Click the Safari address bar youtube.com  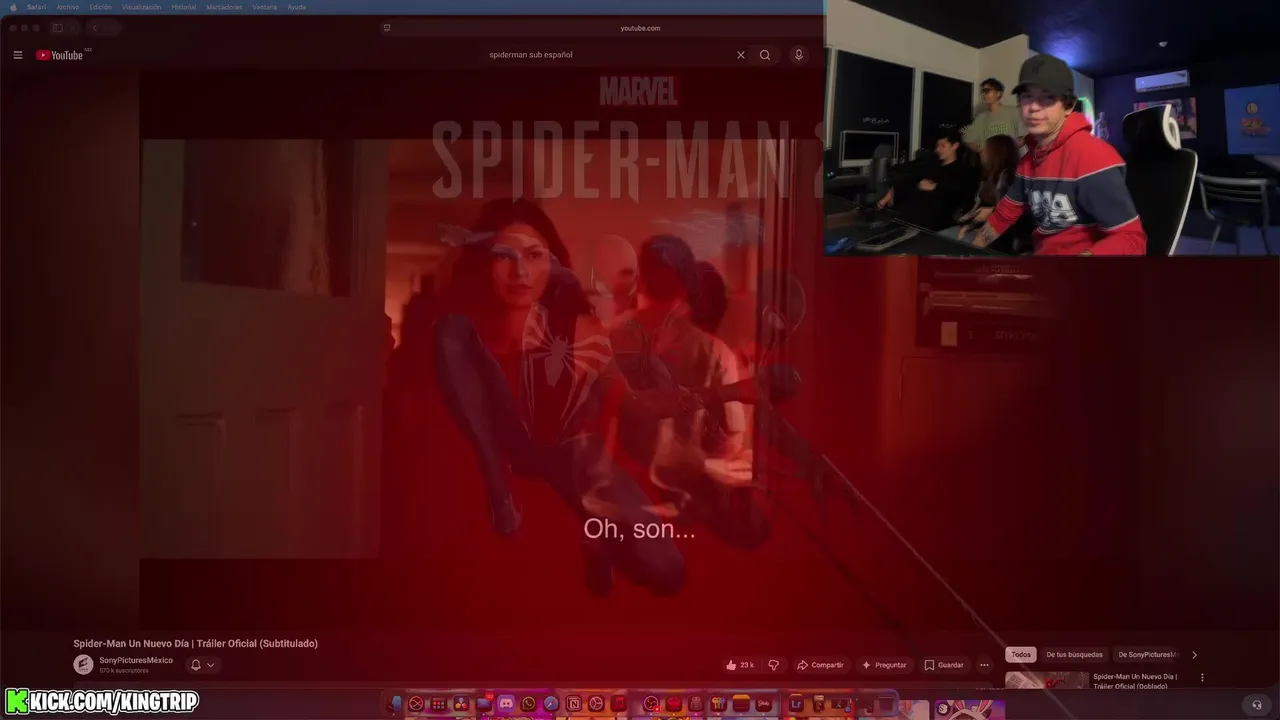(x=640, y=28)
